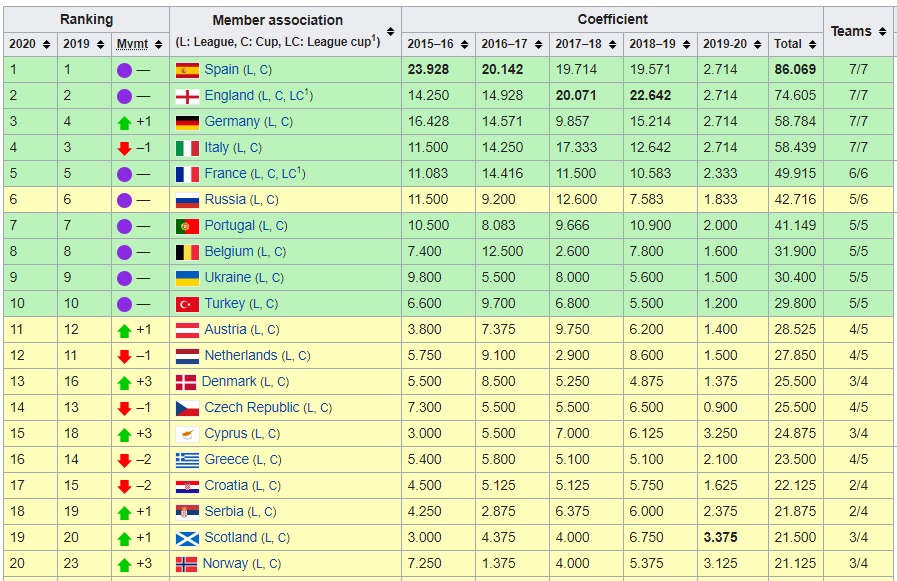Open the Belgium association link
897x581 pixels.
click(229, 251)
